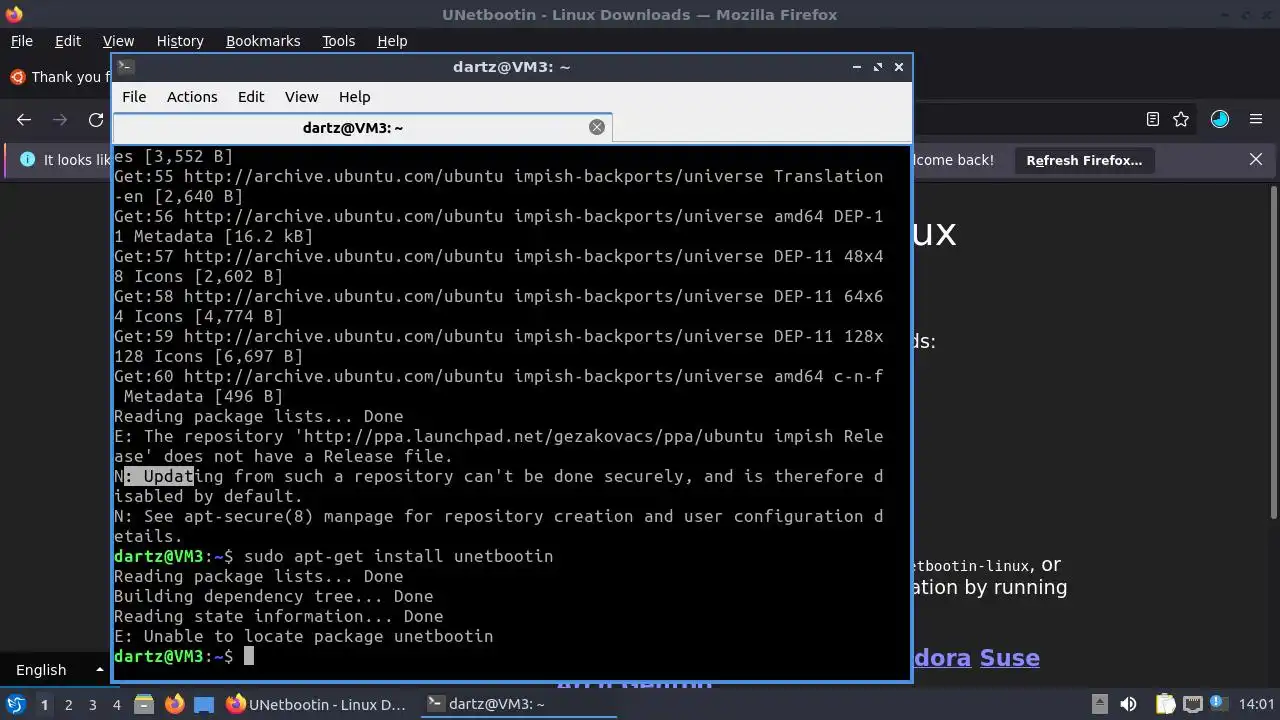The image size is (1280, 720).
Task: Open the Firefox account icon
Action: [x=1220, y=119]
